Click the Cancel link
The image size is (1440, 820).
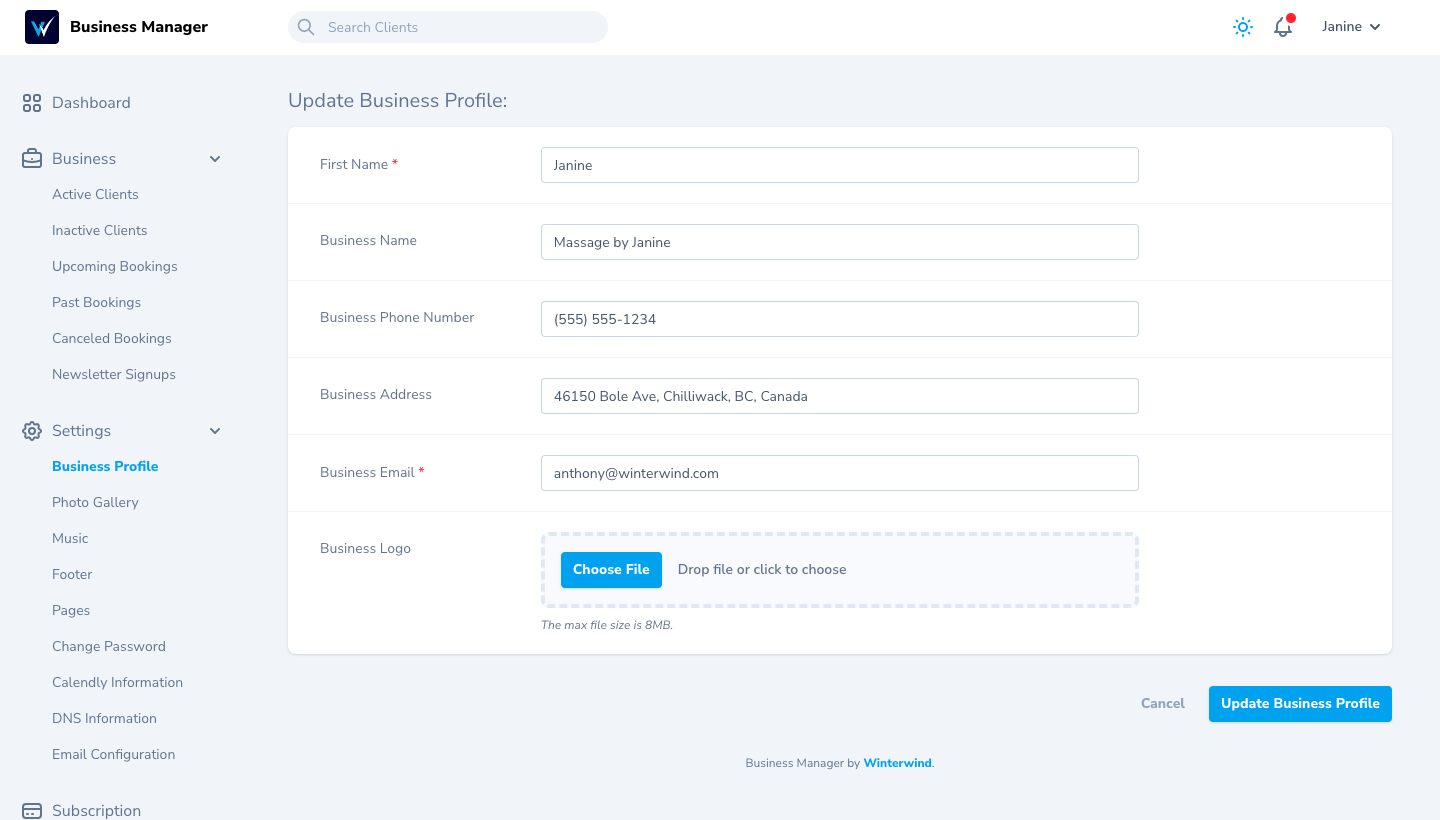pyautogui.click(x=1162, y=703)
